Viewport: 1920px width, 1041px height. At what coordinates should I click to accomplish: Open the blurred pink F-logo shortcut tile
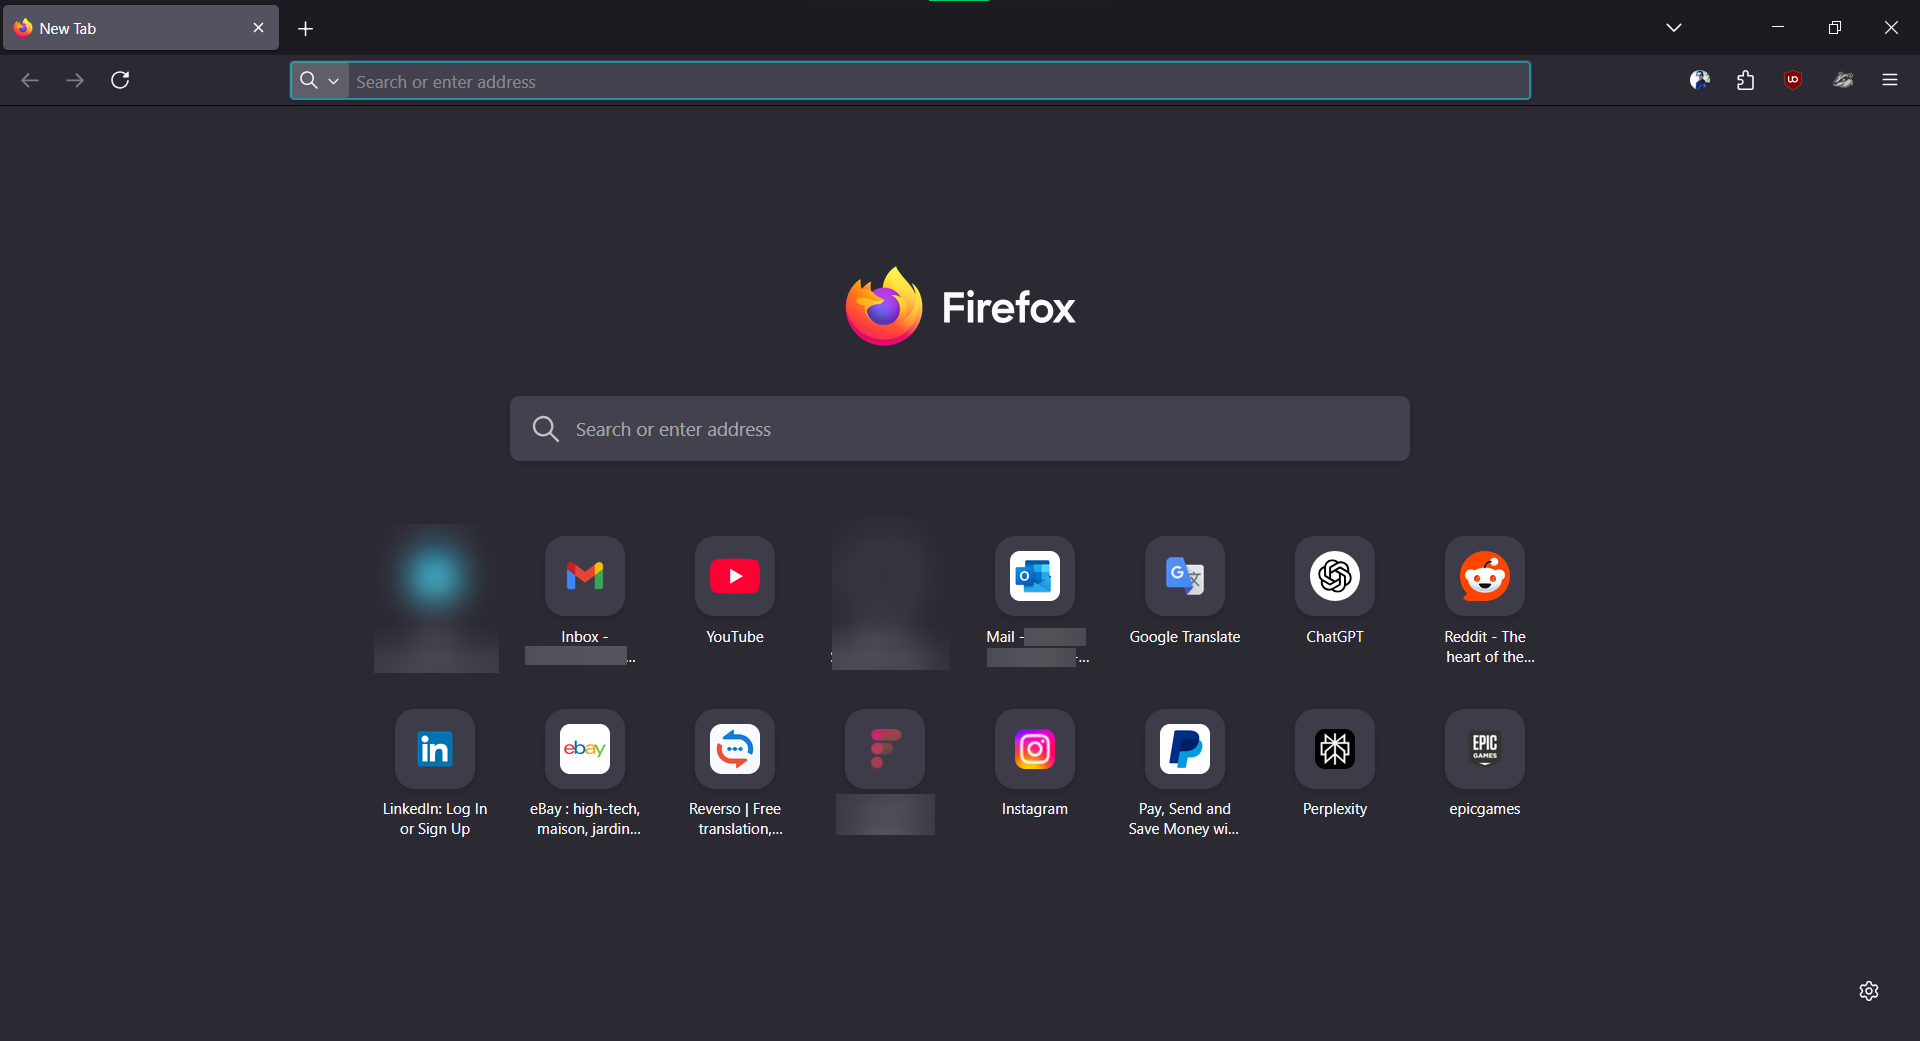[885, 749]
